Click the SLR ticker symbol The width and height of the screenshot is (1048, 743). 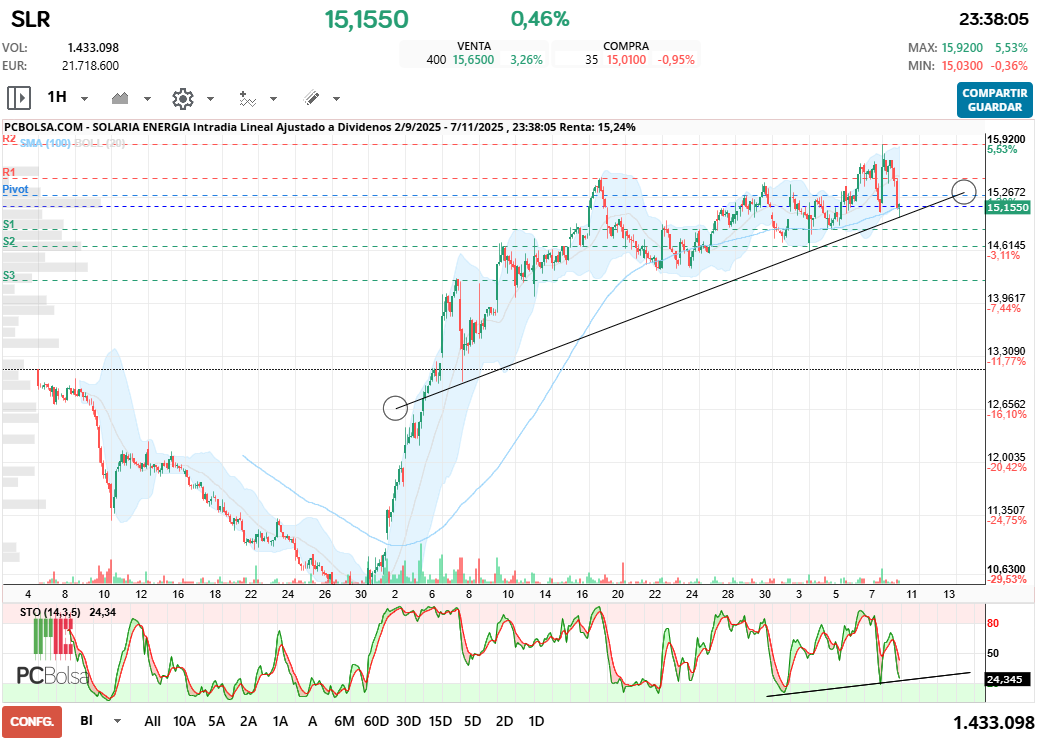click(x=30, y=19)
